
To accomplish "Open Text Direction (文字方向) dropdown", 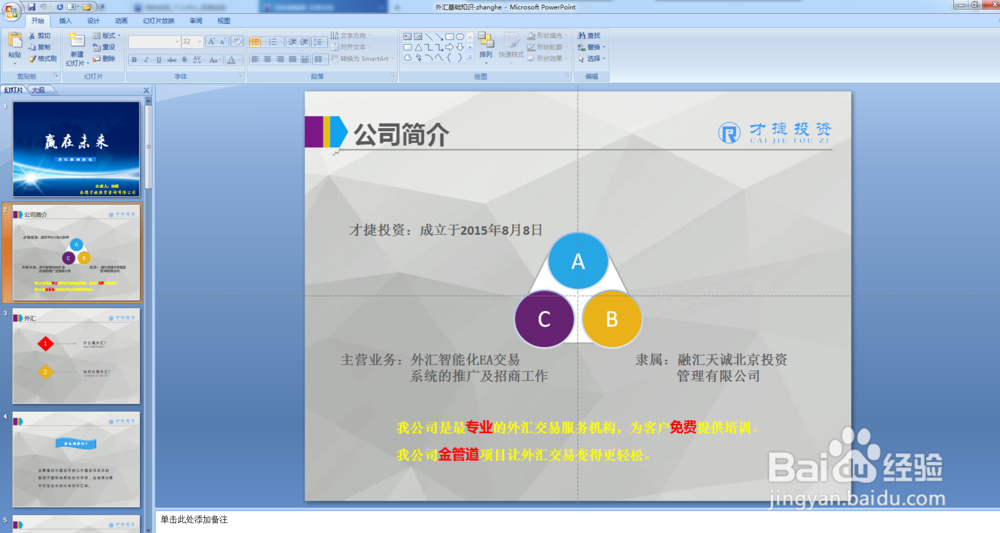I will coord(351,36).
